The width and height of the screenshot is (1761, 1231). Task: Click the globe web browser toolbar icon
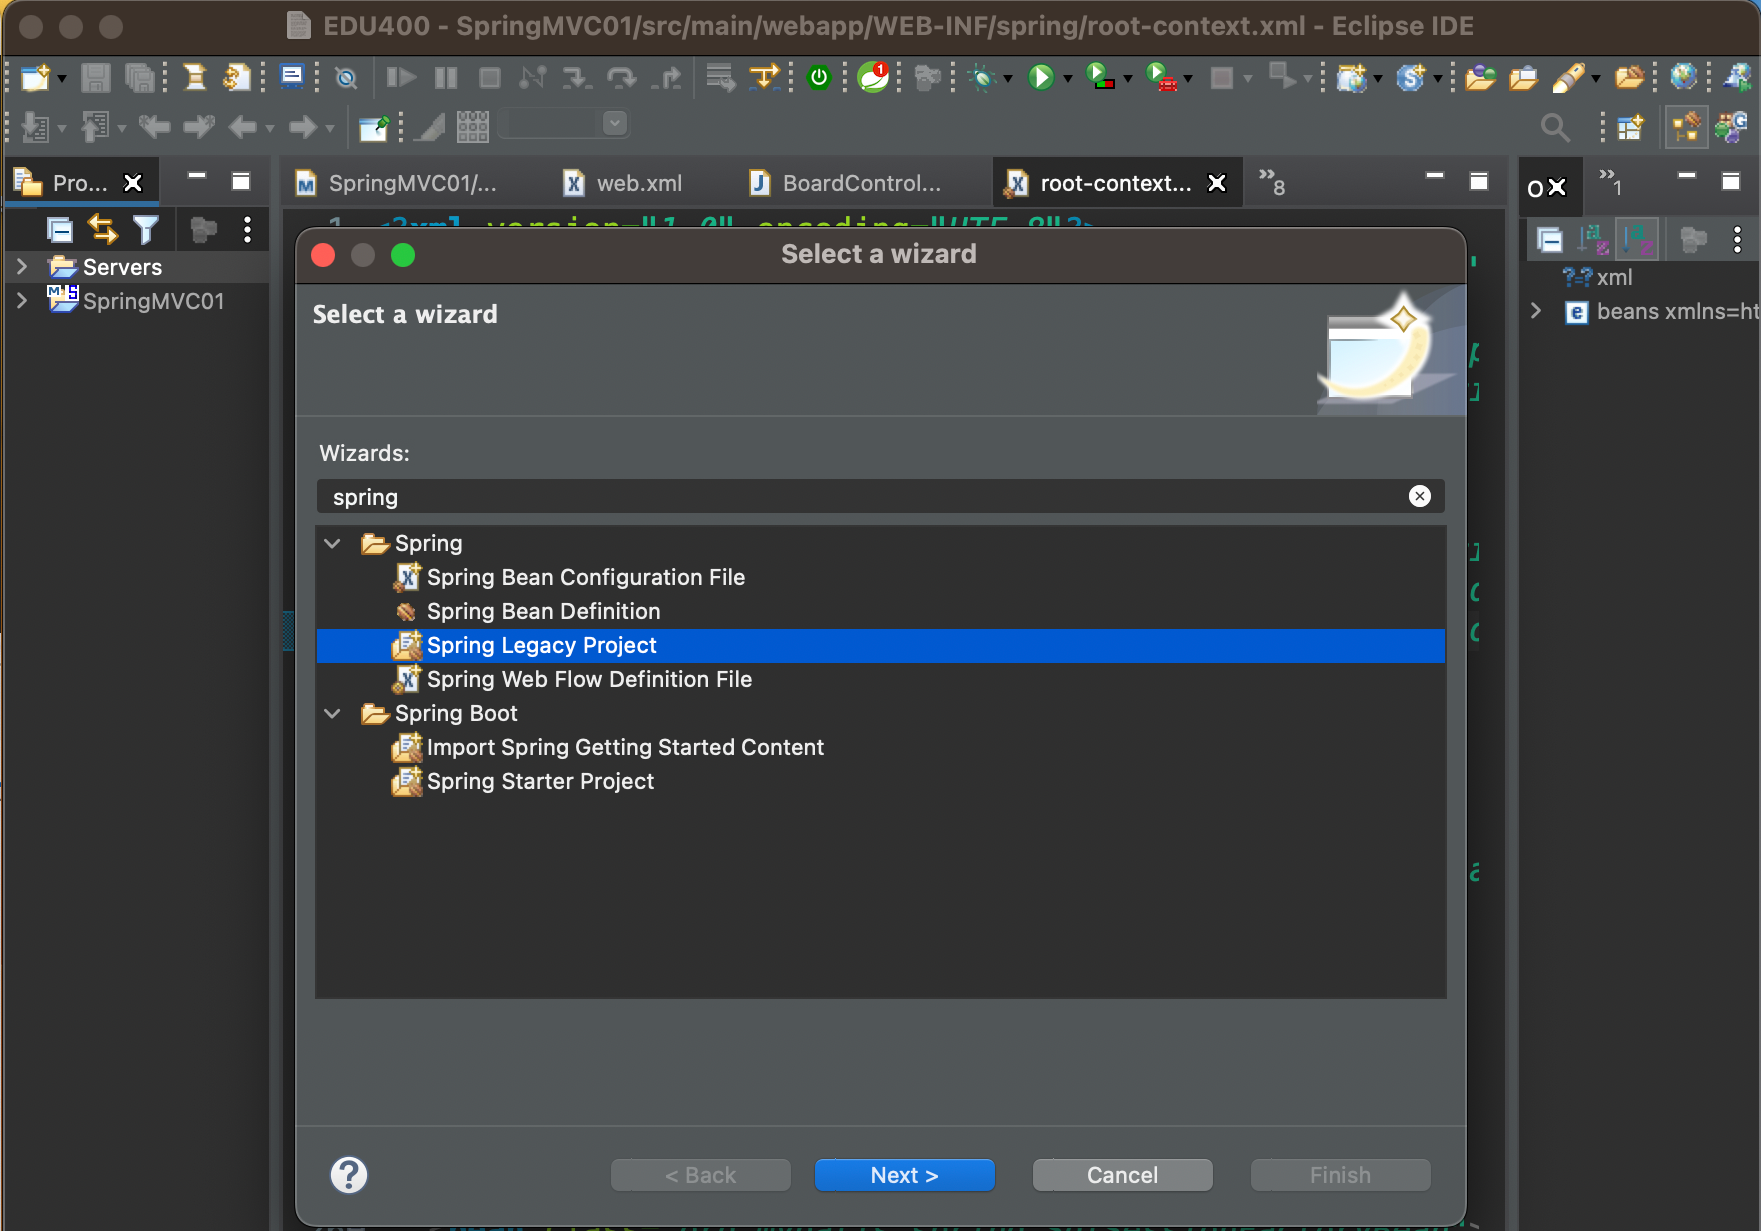[x=1684, y=76]
